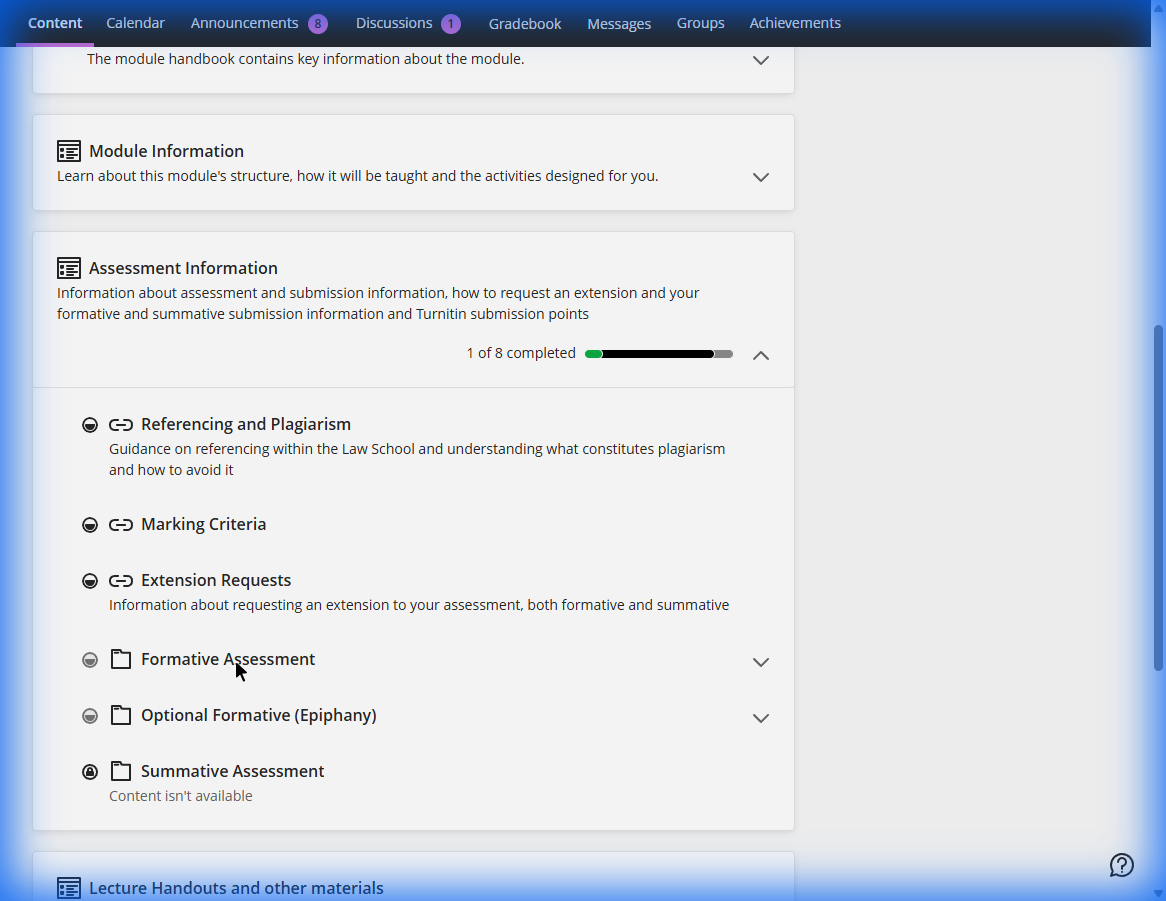Viewport: 1166px width, 901px height.
Task: Click the document icon beside Module Information
Action: (68, 151)
